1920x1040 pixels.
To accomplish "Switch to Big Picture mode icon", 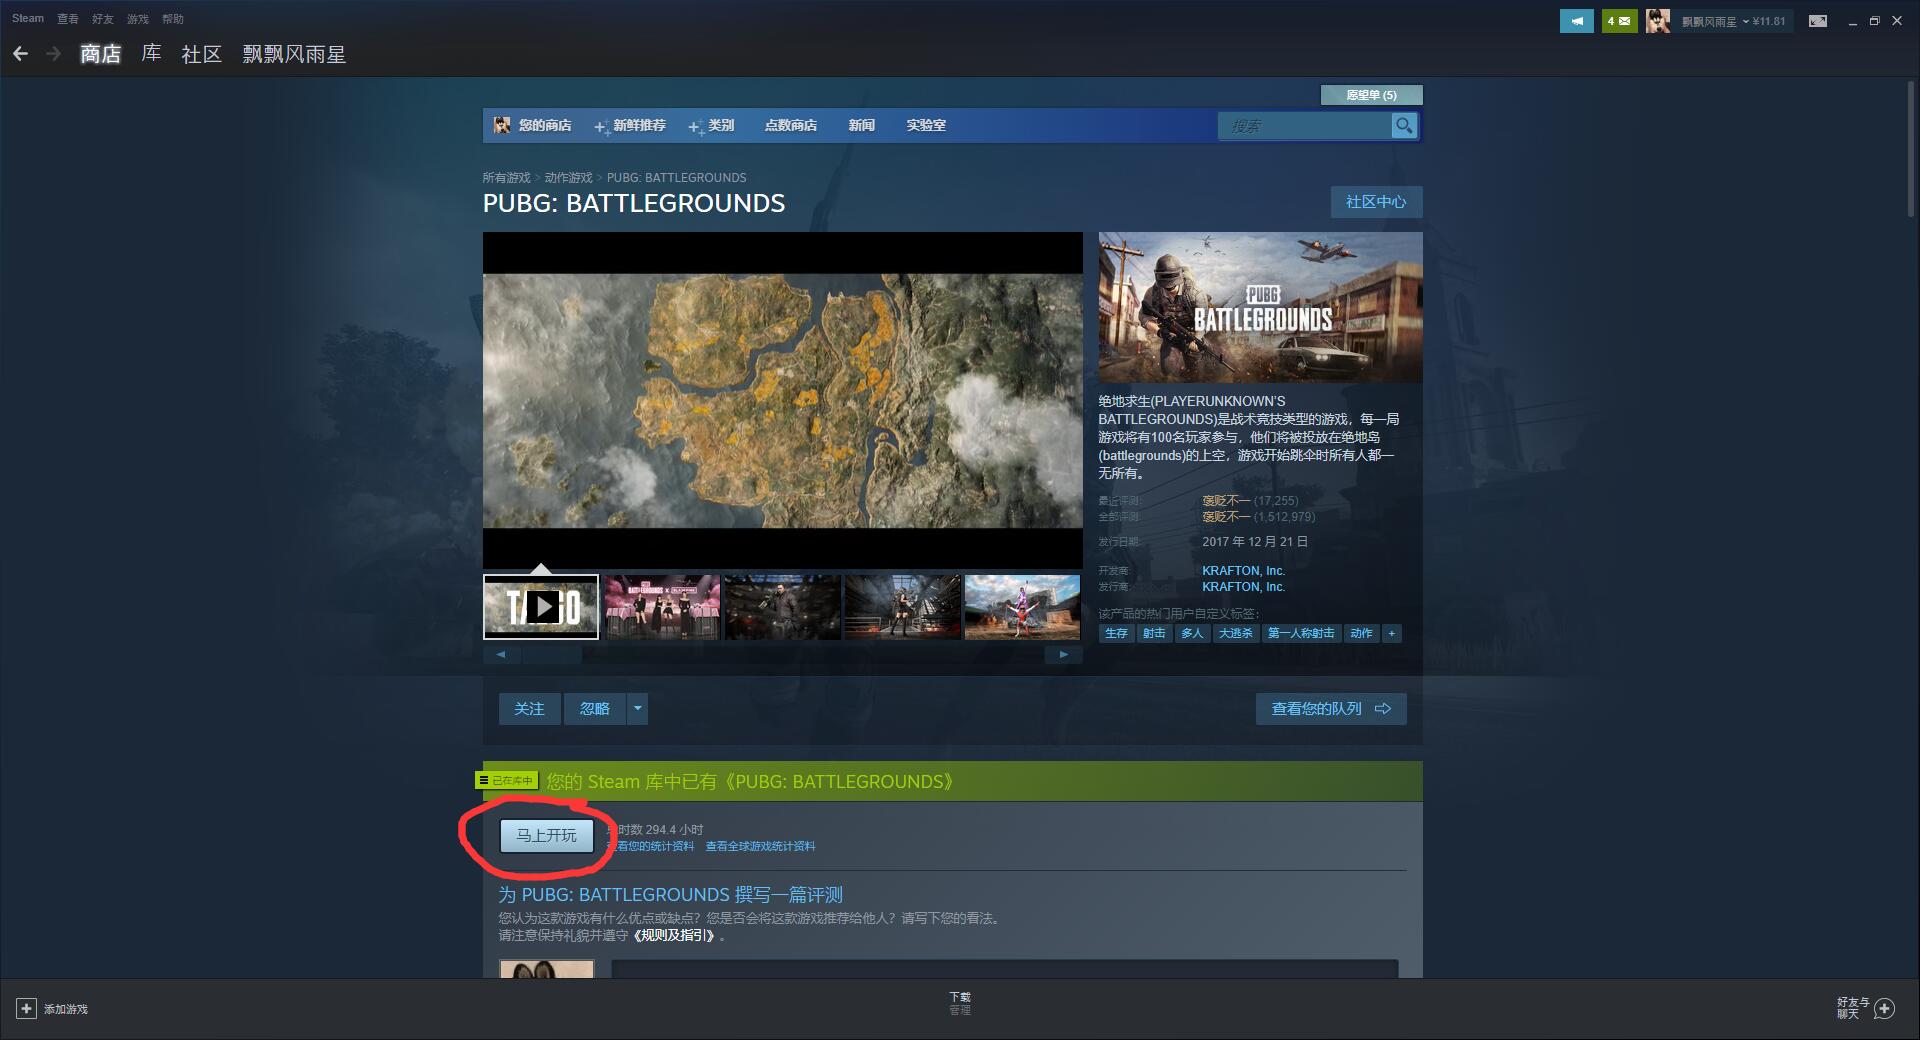I will tap(1818, 21).
